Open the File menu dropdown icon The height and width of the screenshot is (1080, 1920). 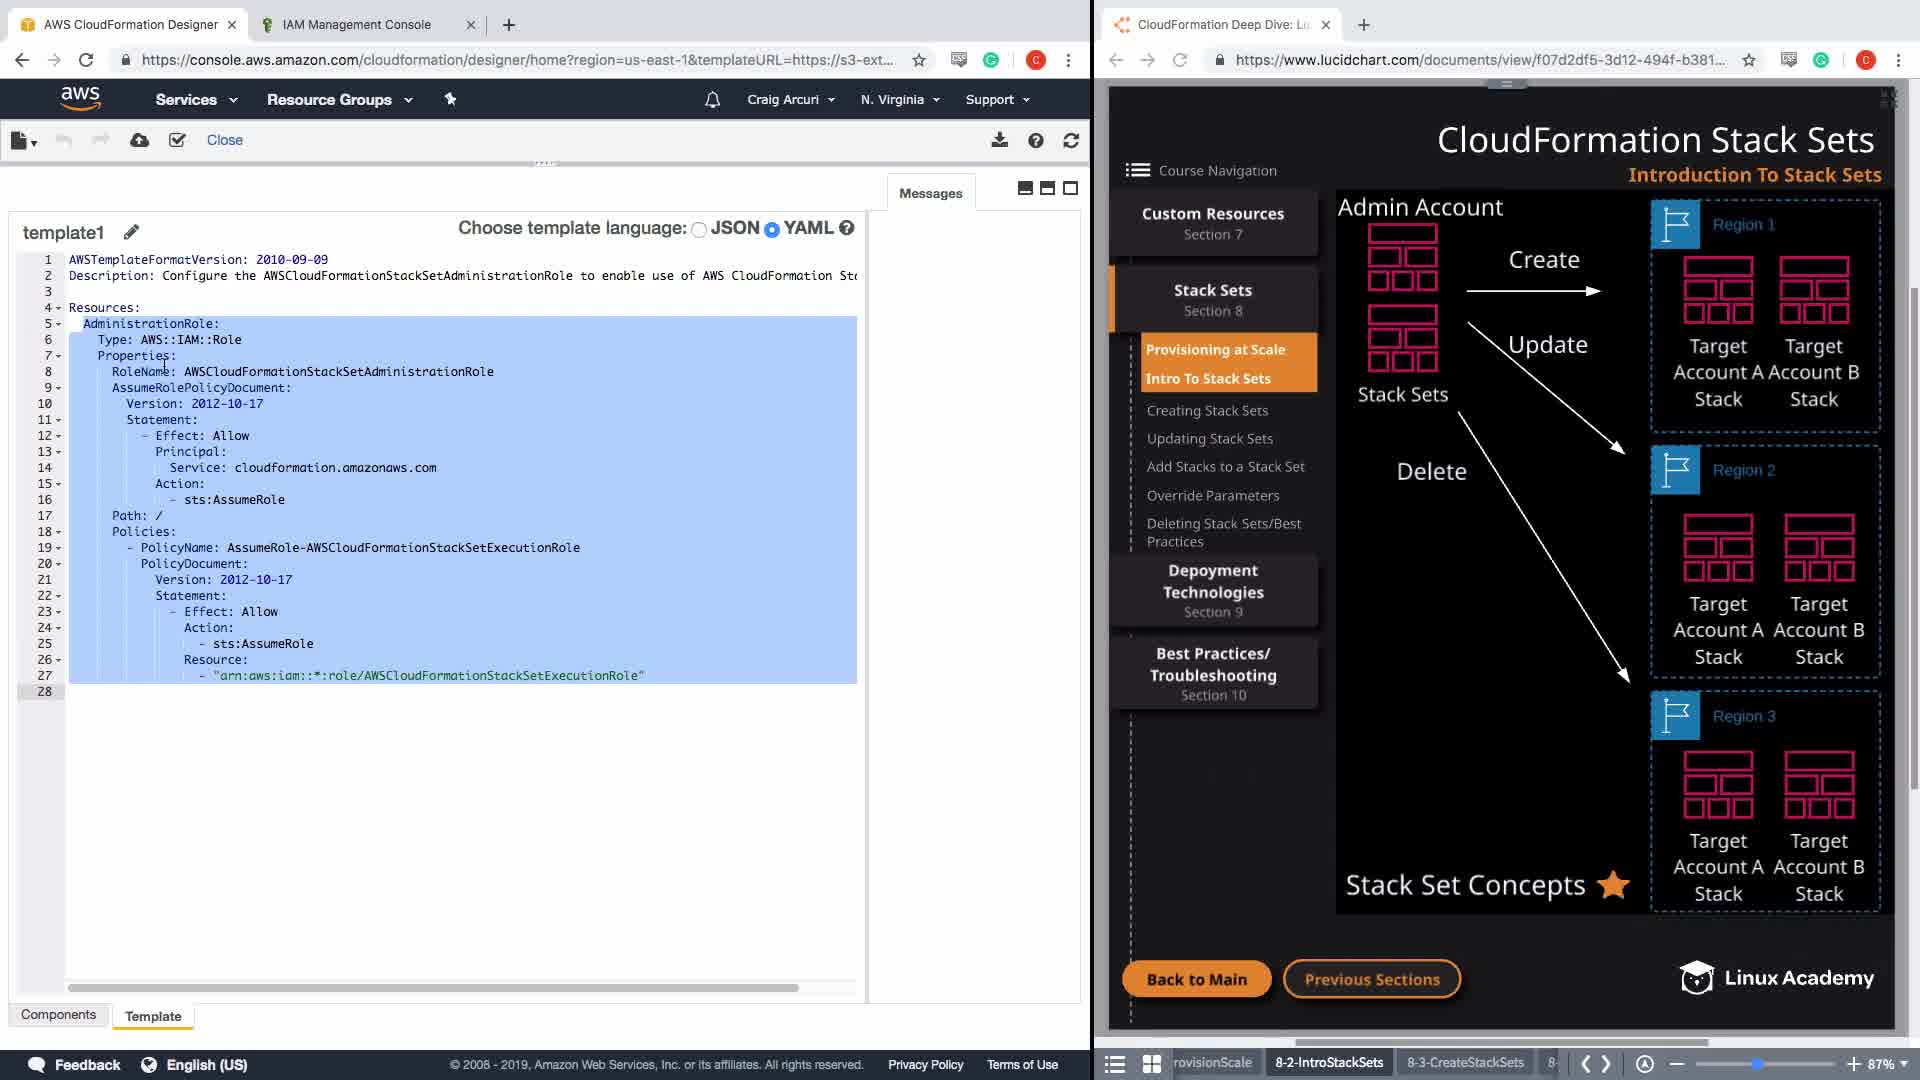point(23,141)
